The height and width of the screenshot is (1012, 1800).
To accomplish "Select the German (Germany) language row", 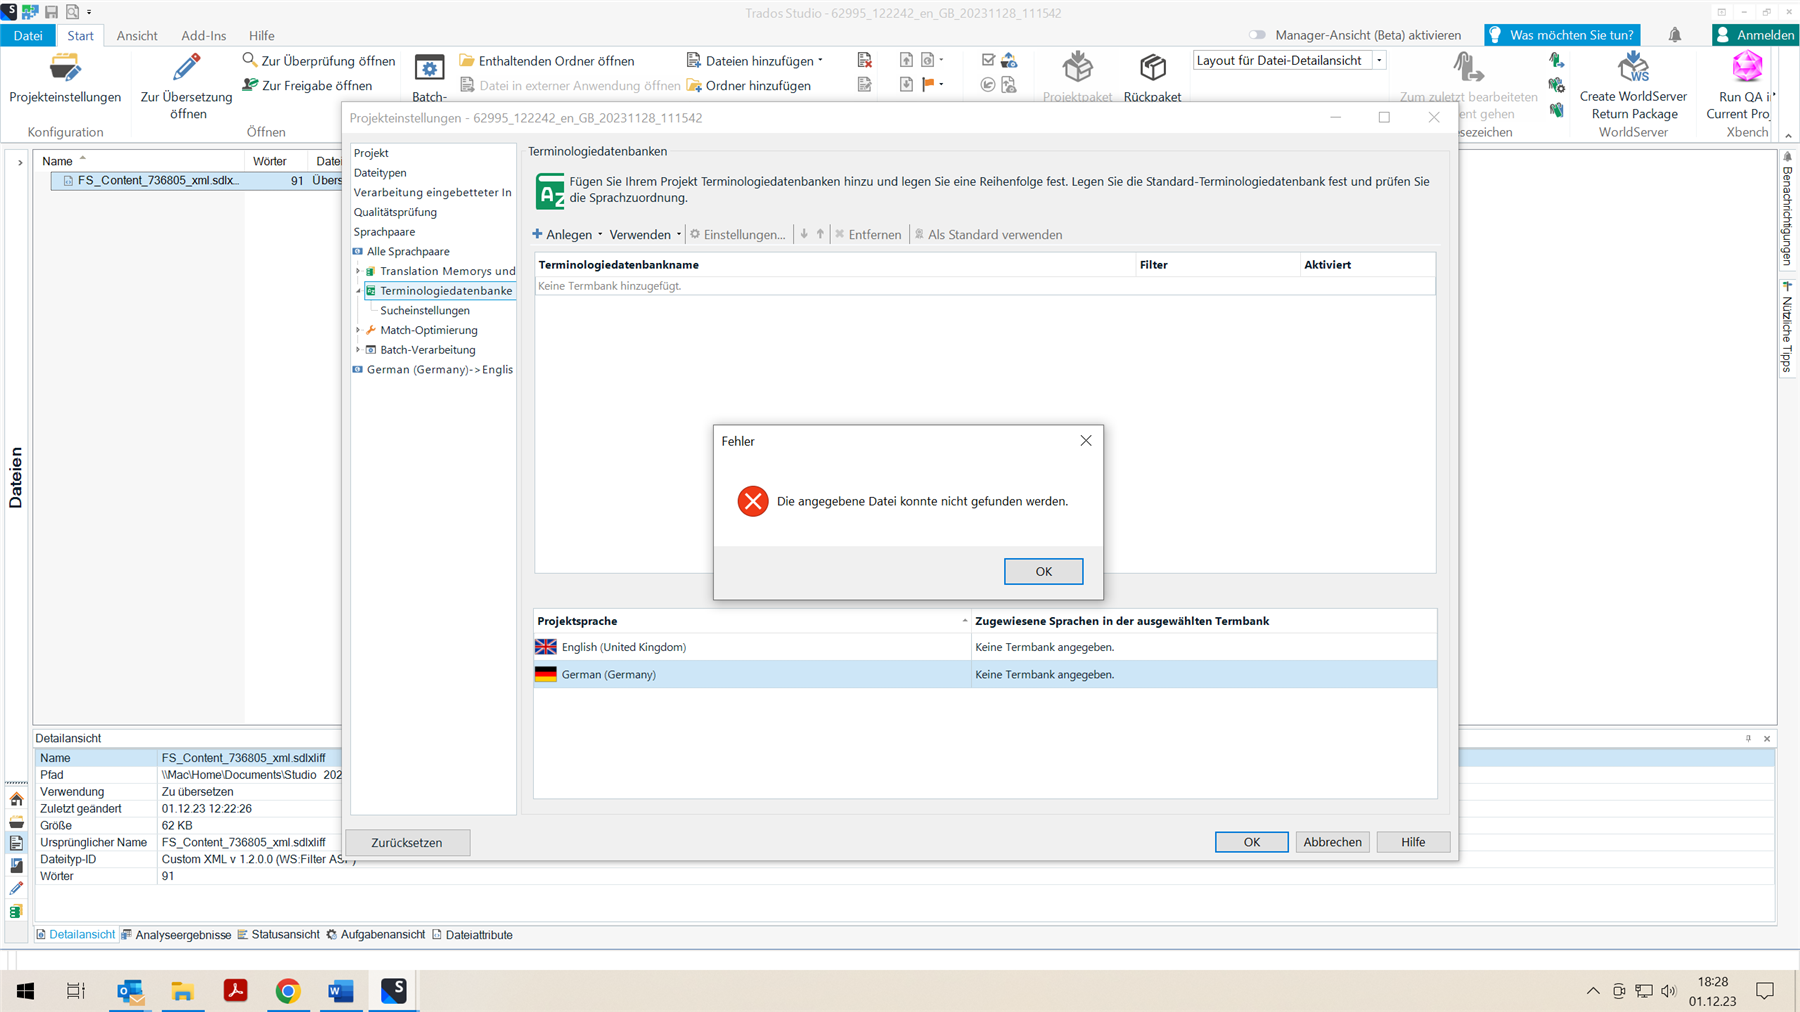I will 985,674.
